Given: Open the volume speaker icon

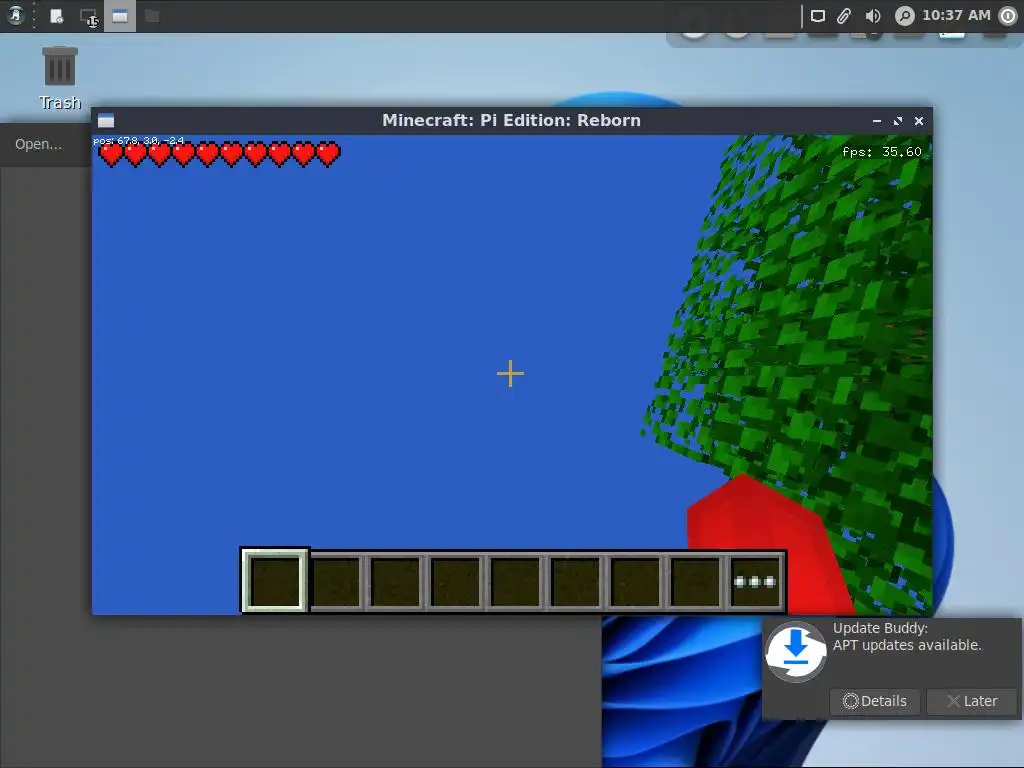Looking at the screenshot, I should click(x=872, y=16).
